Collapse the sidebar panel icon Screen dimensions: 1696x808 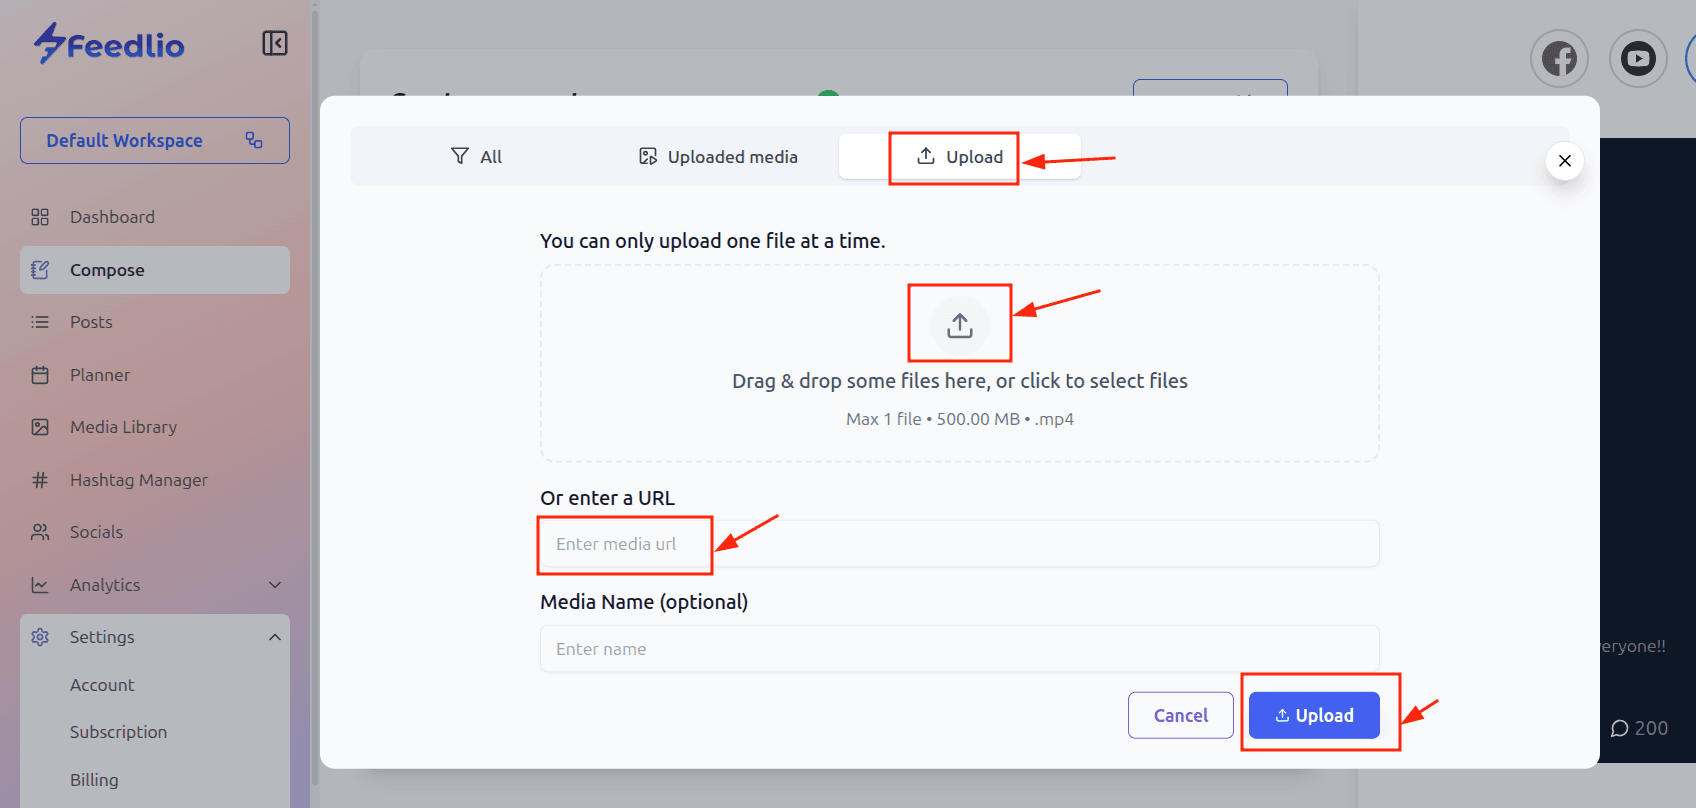pos(275,43)
